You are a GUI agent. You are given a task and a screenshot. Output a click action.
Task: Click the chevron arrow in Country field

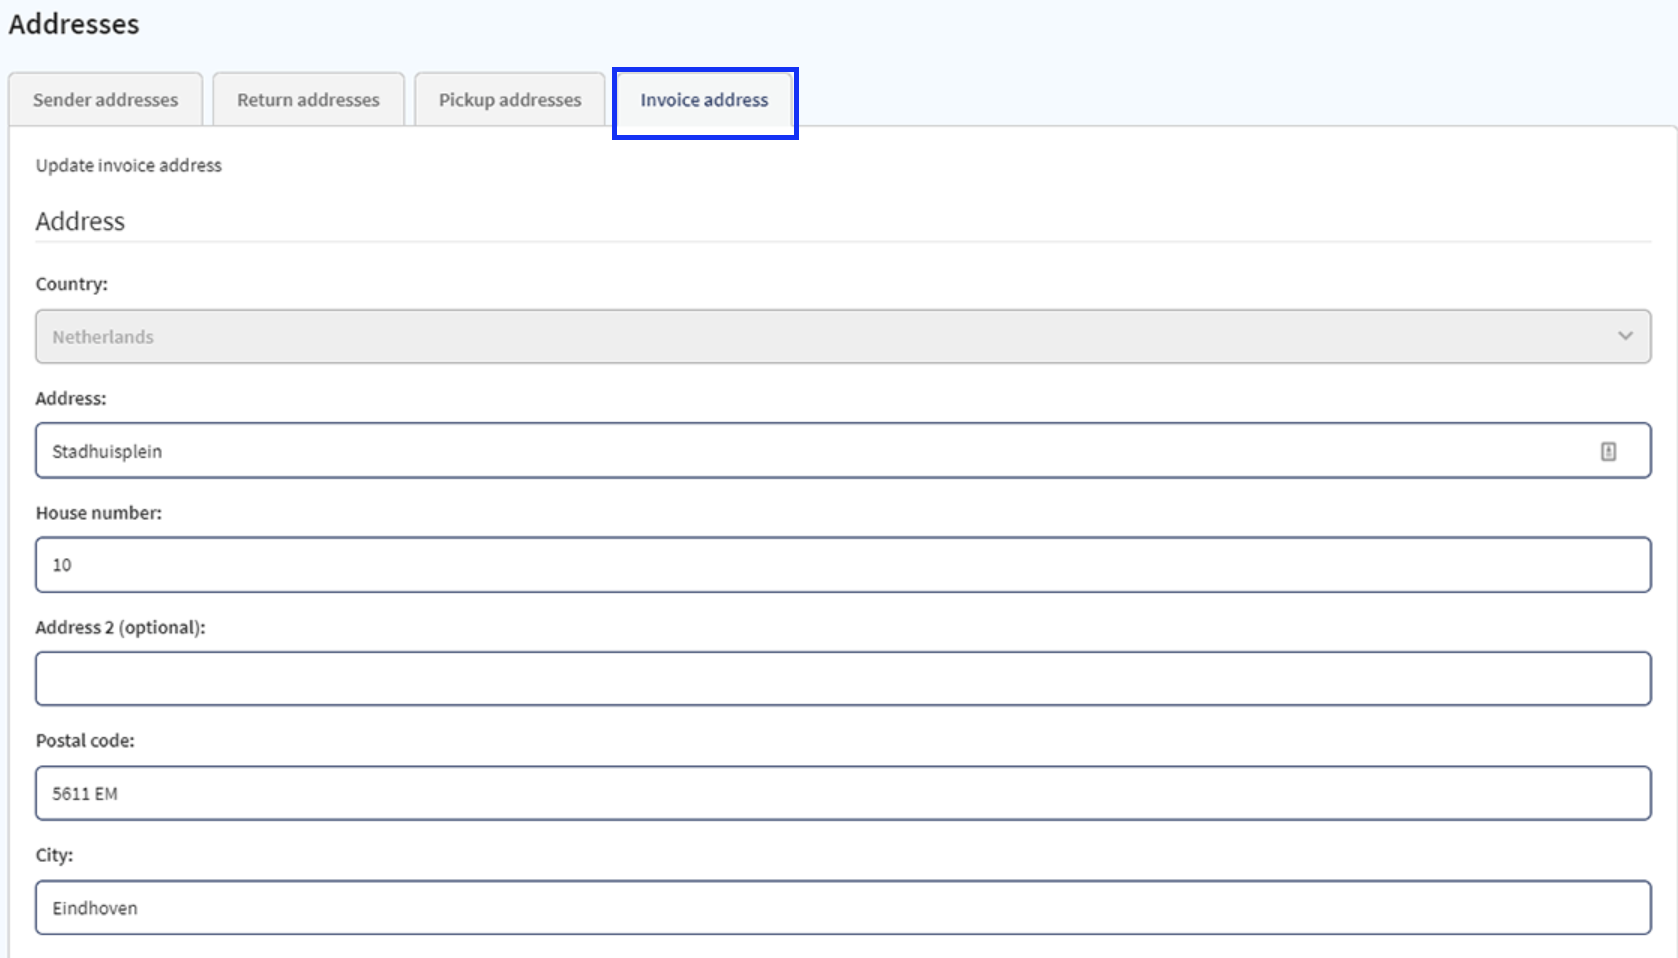(x=1625, y=336)
